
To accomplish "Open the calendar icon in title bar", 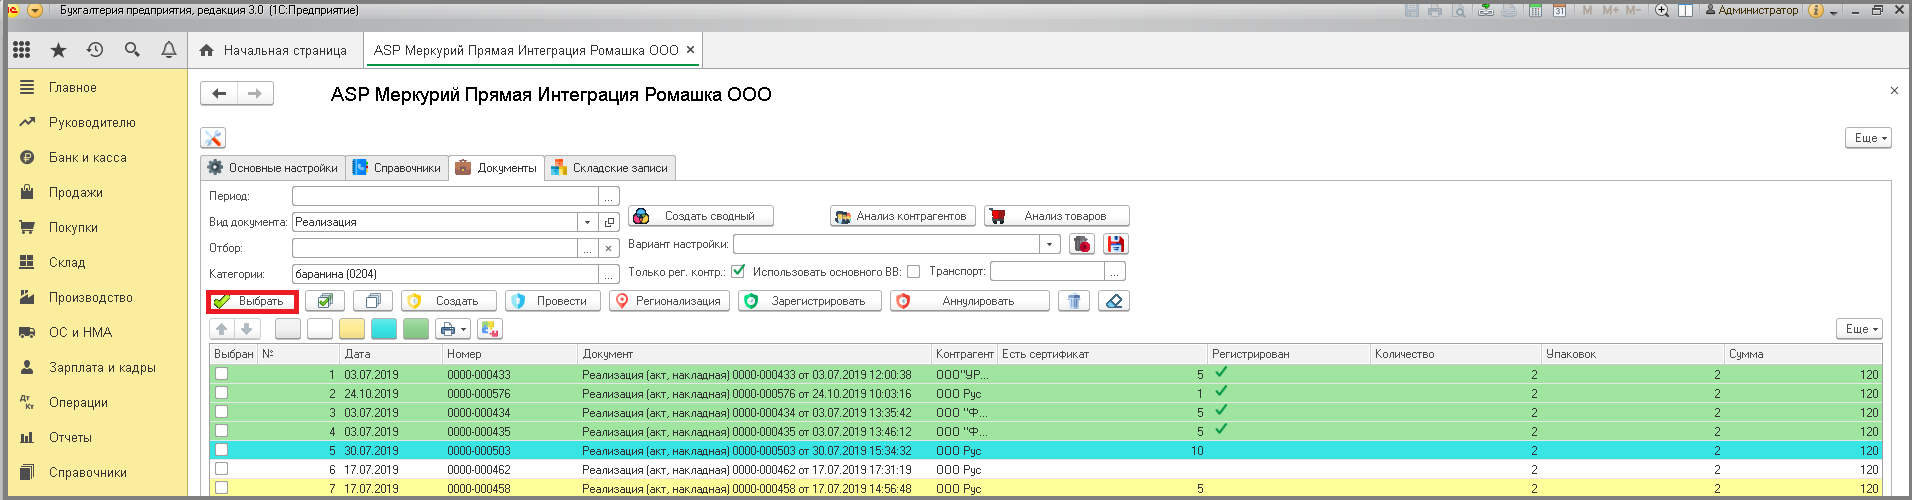I will 1559,10.
